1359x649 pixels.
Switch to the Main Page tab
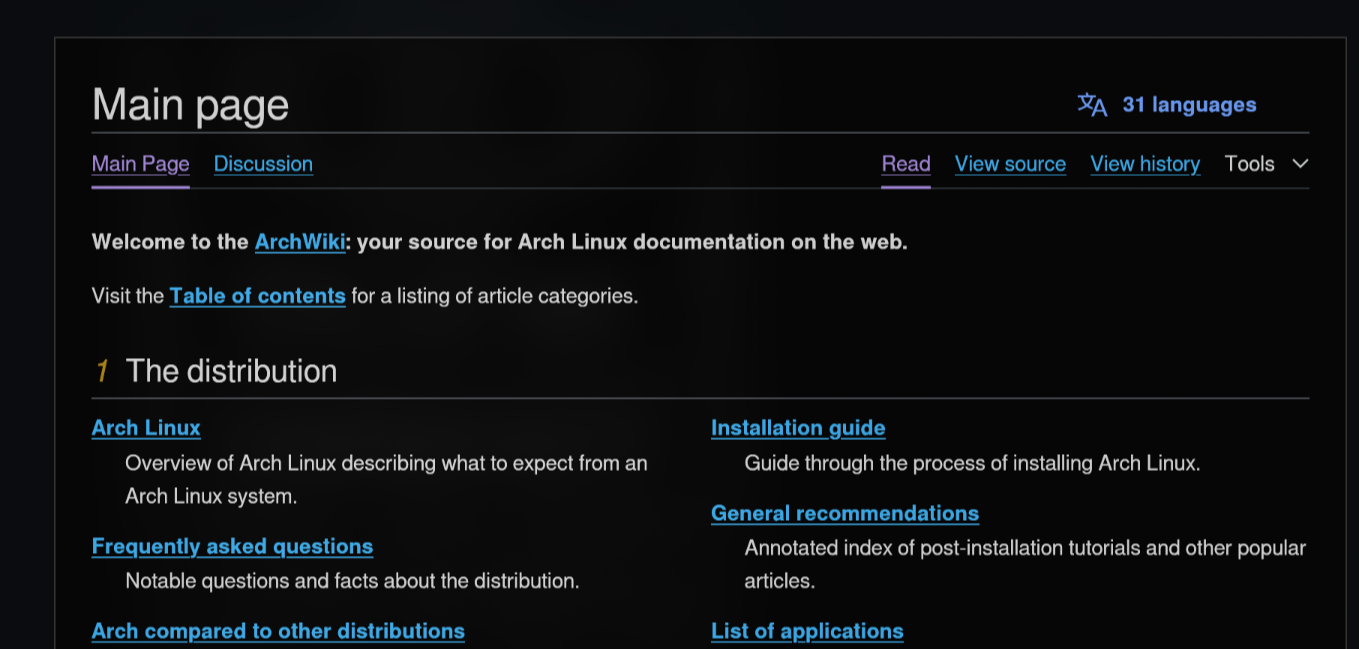(x=140, y=164)
